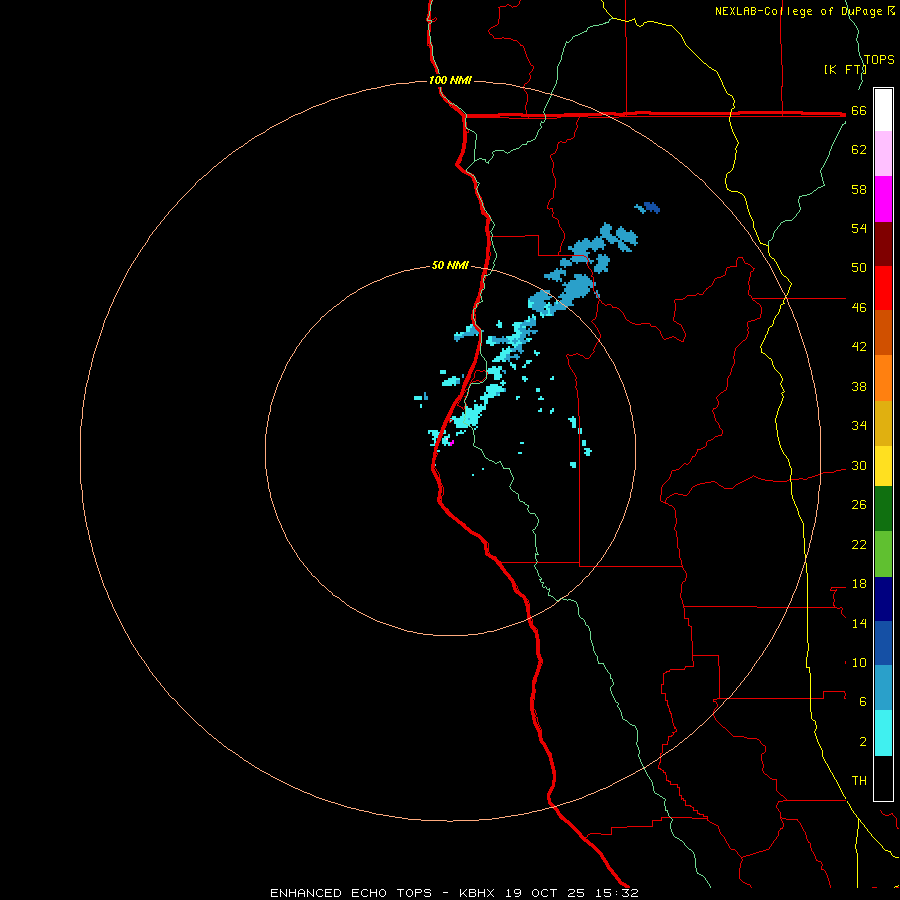
Task: Click the 22 legend scale value
Action: pyautogui.click(x=859, y=545)
